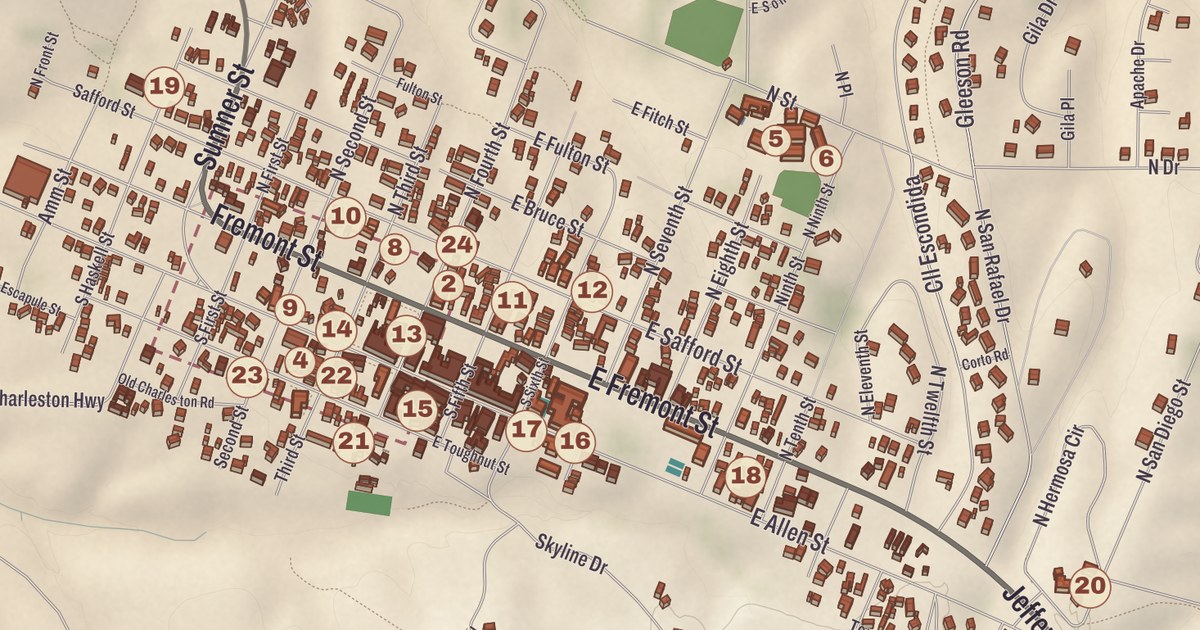Click map marker number 2
Image resolution: width=1200 pixels, height=630 pixels.
click(449, 286)
